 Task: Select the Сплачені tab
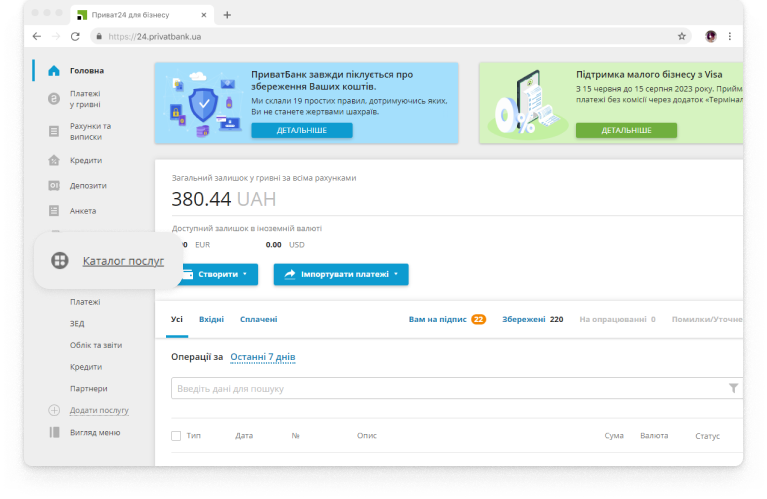pos(258,319)
